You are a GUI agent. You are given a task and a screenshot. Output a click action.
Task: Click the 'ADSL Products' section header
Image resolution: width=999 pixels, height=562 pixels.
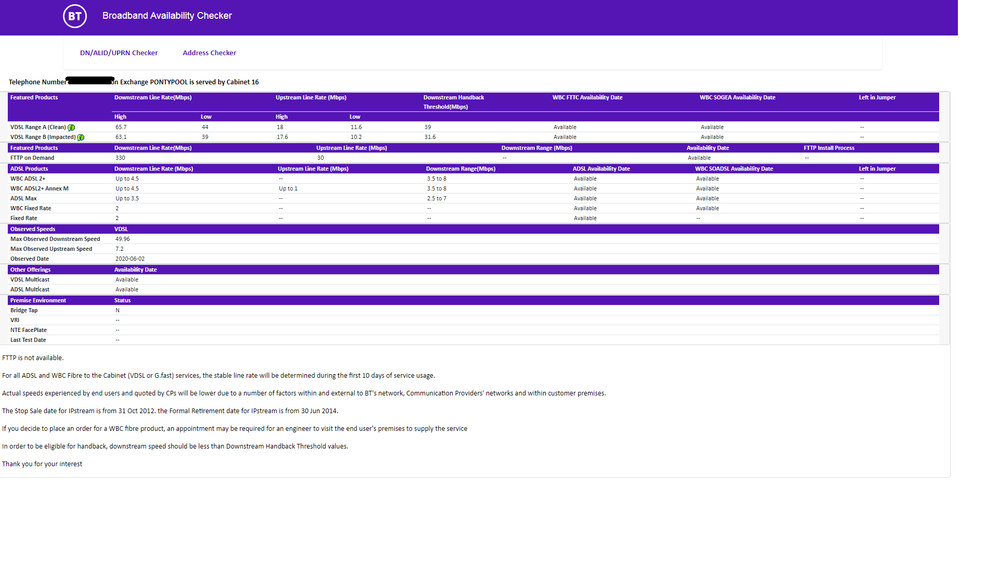coord(29,169)
